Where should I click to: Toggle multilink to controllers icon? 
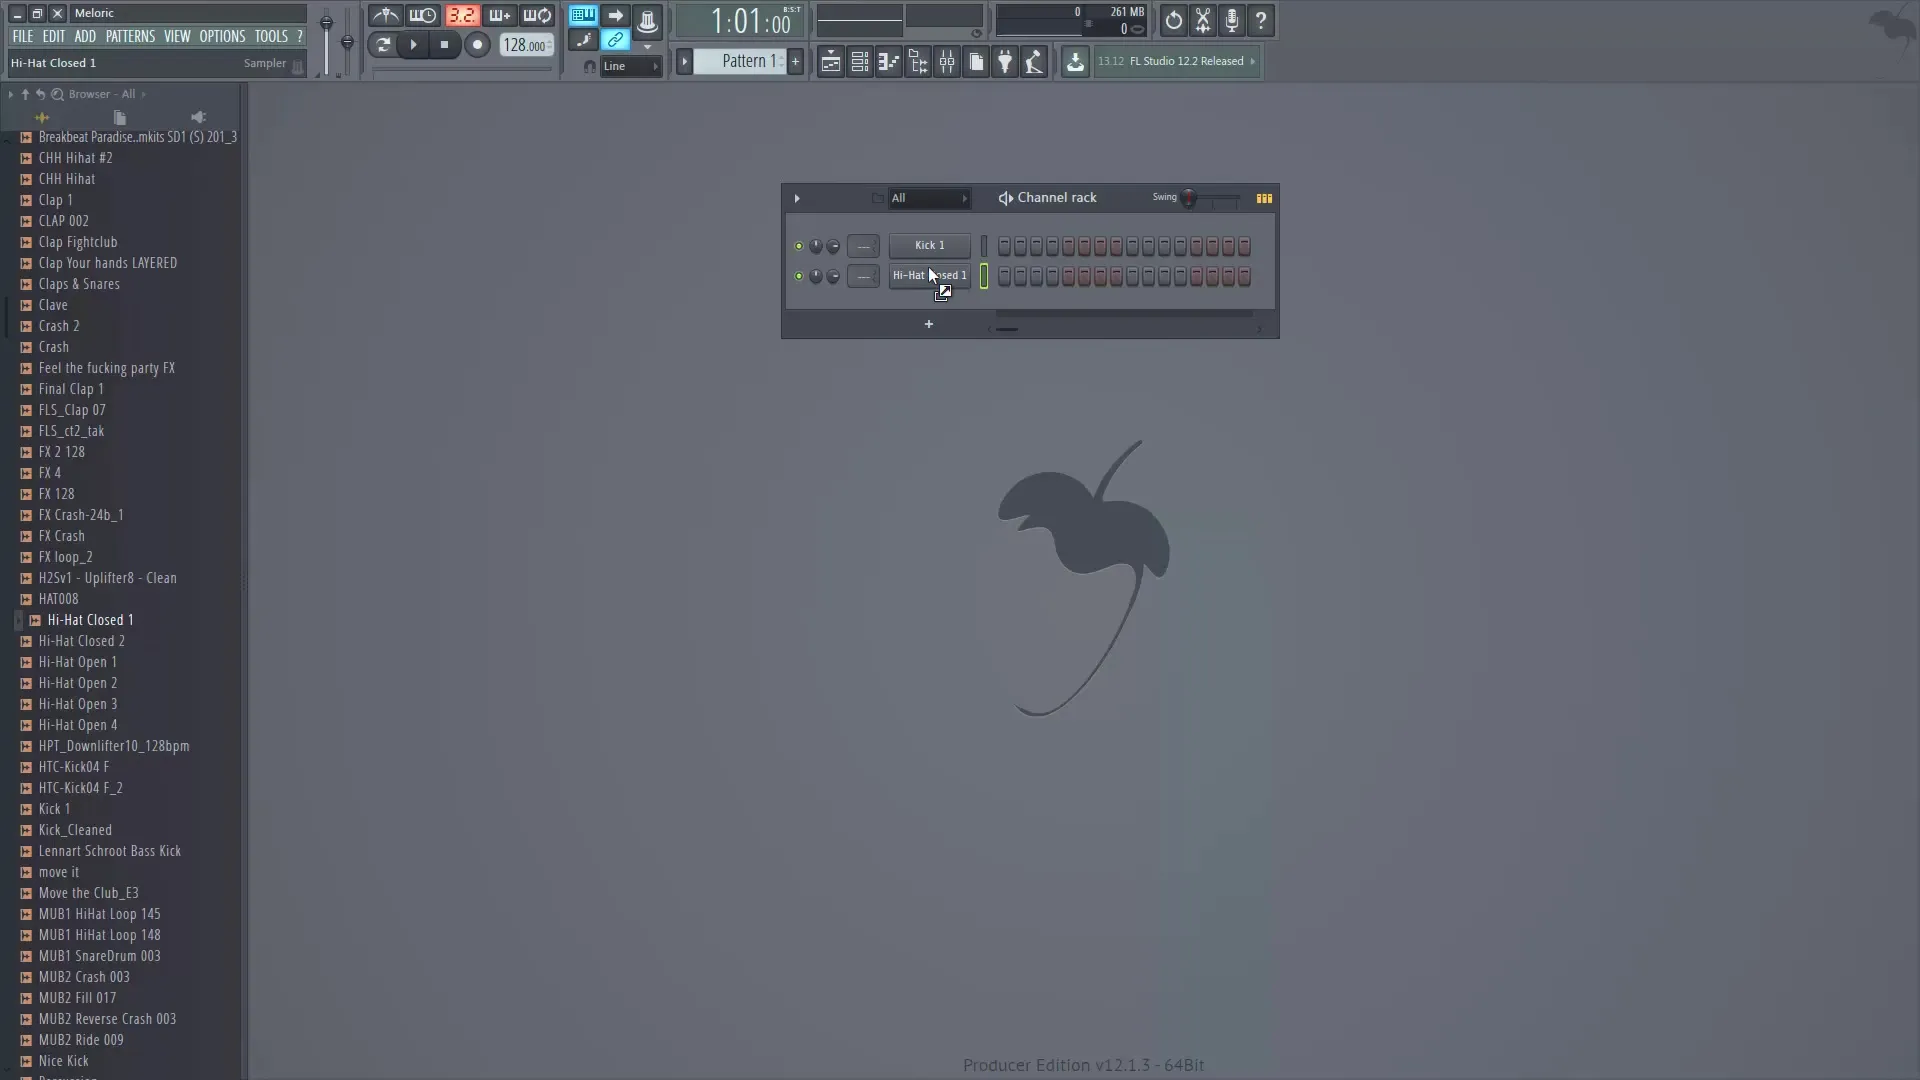(615, 40)
